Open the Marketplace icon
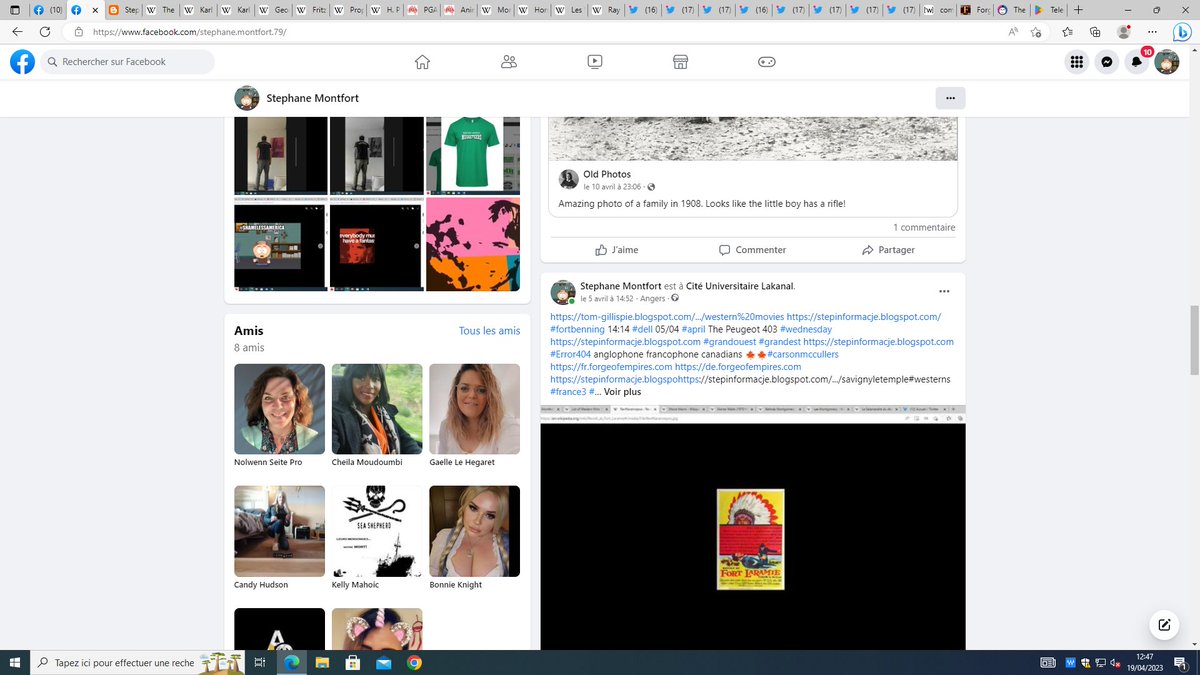The width and height of the screenshot is (1200, 675). pos(680,62)
